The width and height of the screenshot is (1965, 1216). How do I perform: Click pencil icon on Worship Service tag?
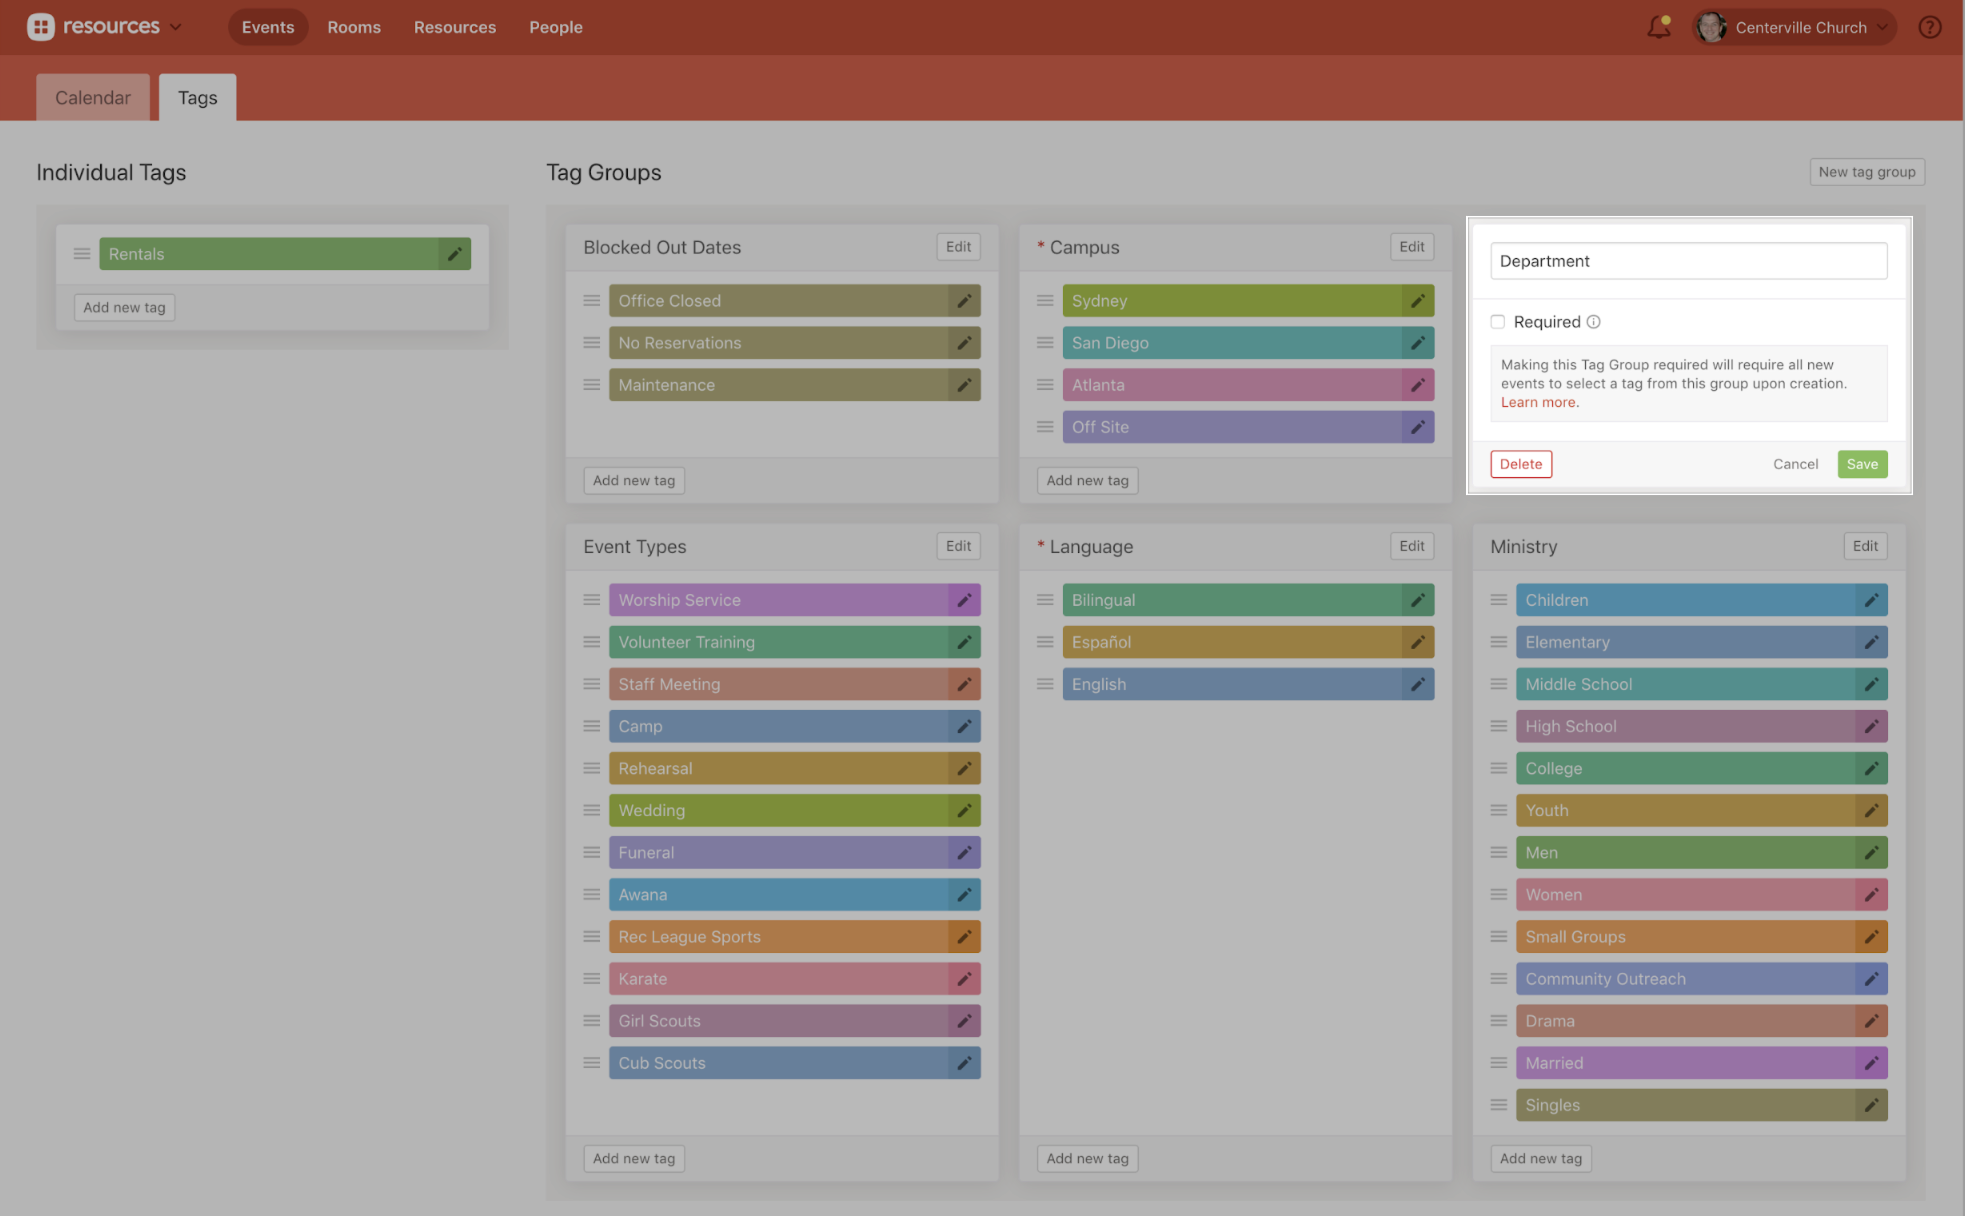[964, 600]
